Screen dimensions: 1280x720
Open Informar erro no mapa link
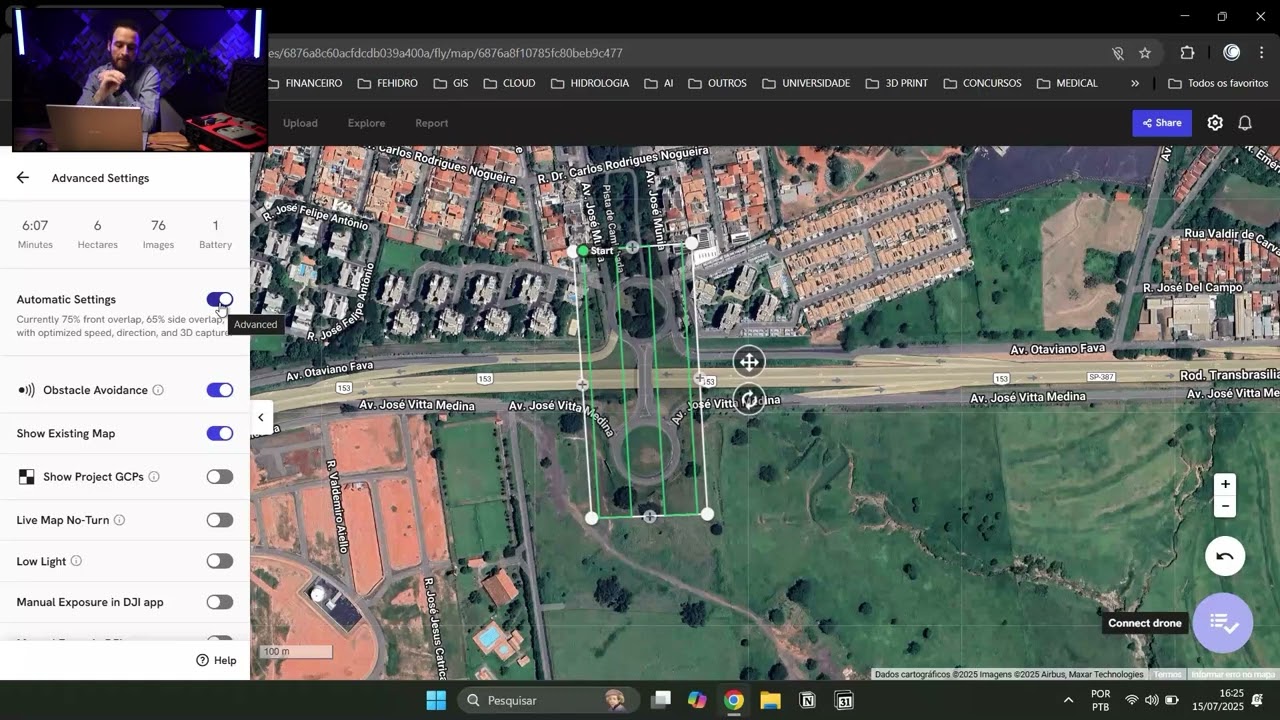tap(1233, 674)
